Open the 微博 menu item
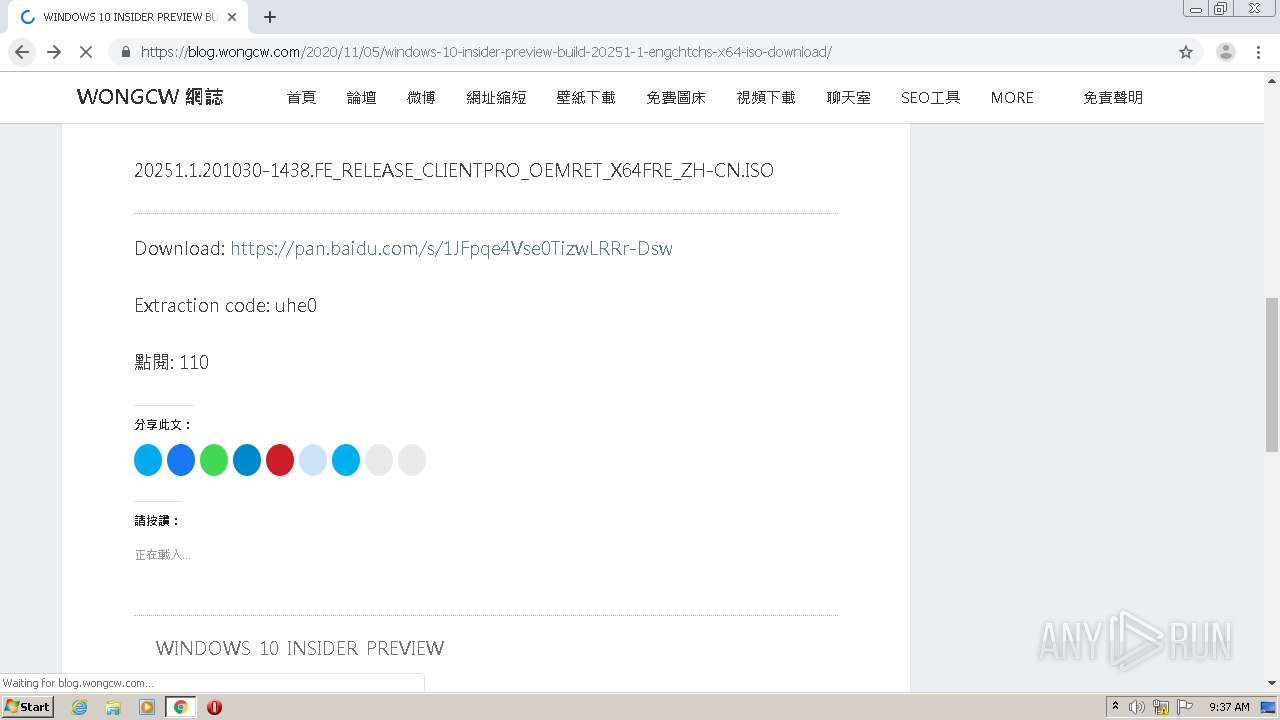 pos(421,97)
